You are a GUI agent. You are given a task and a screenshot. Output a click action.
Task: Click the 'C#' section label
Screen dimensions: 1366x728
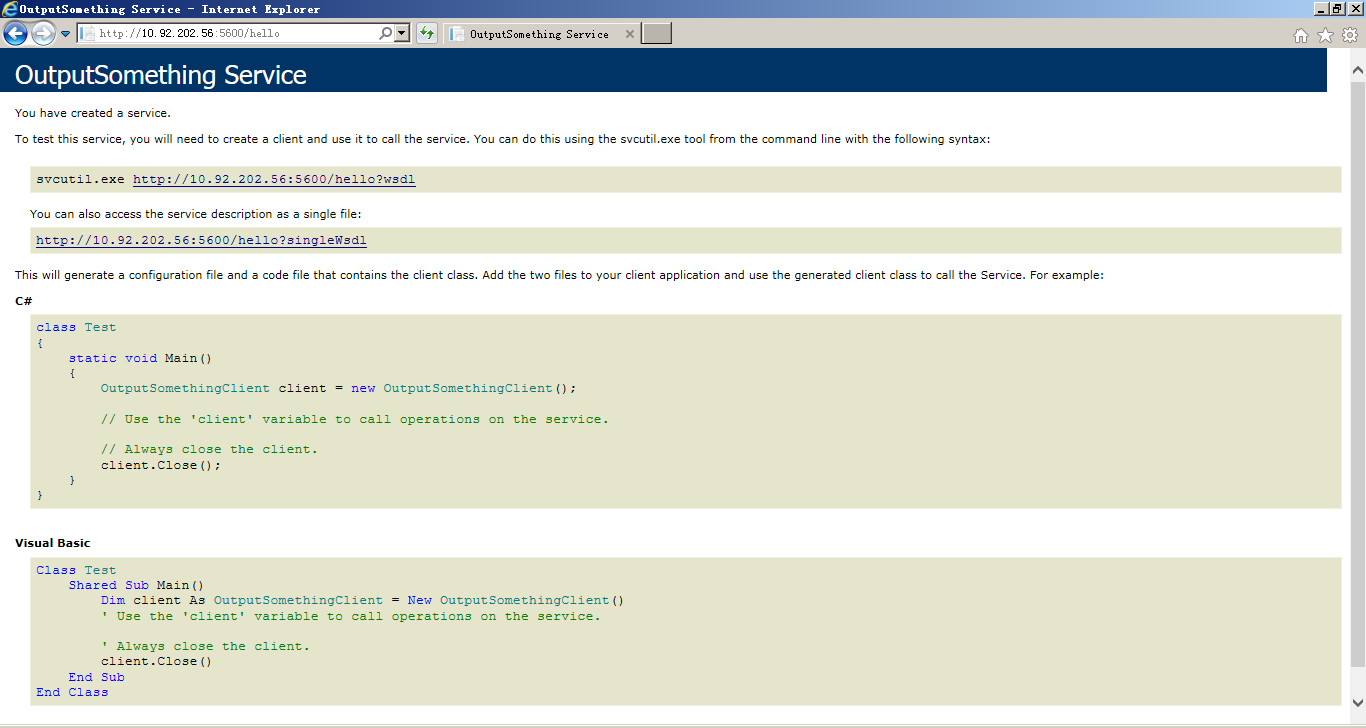(x=25, y=301)
